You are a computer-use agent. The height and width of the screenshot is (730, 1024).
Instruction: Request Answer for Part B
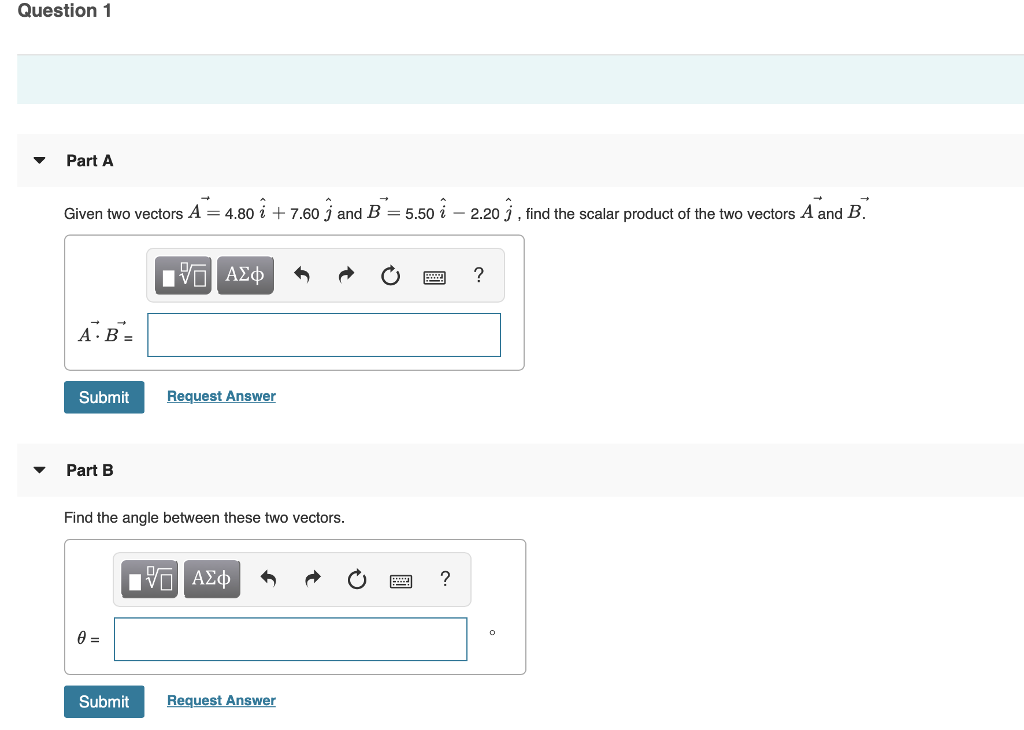[220, 700]
